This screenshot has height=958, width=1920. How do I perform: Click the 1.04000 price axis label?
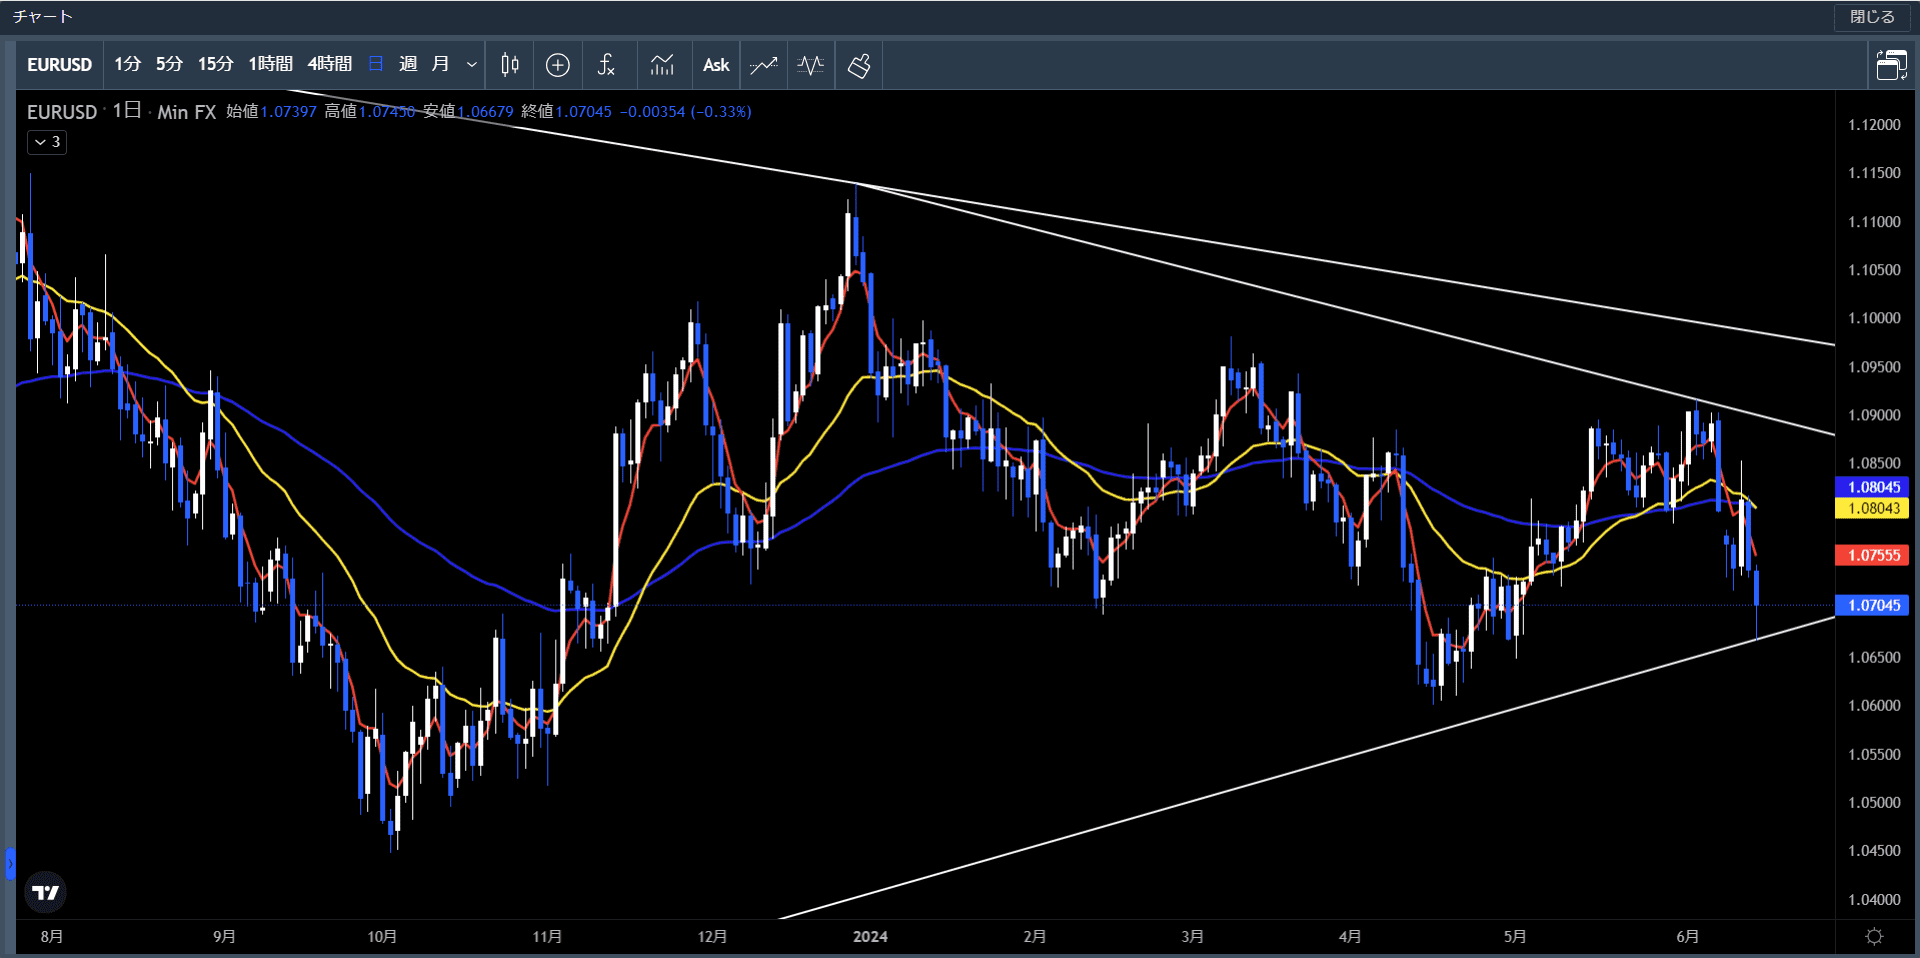pos(1874,899)
